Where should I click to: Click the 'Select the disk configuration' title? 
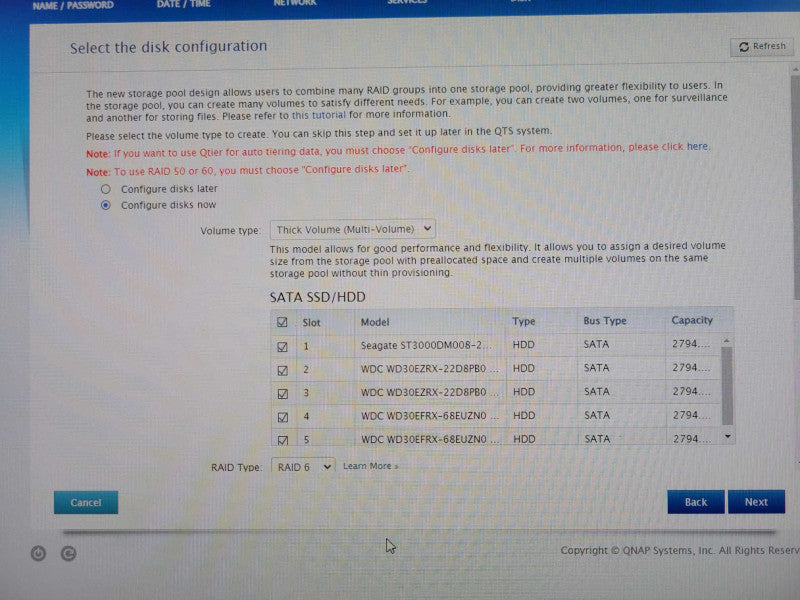(168, 47)
